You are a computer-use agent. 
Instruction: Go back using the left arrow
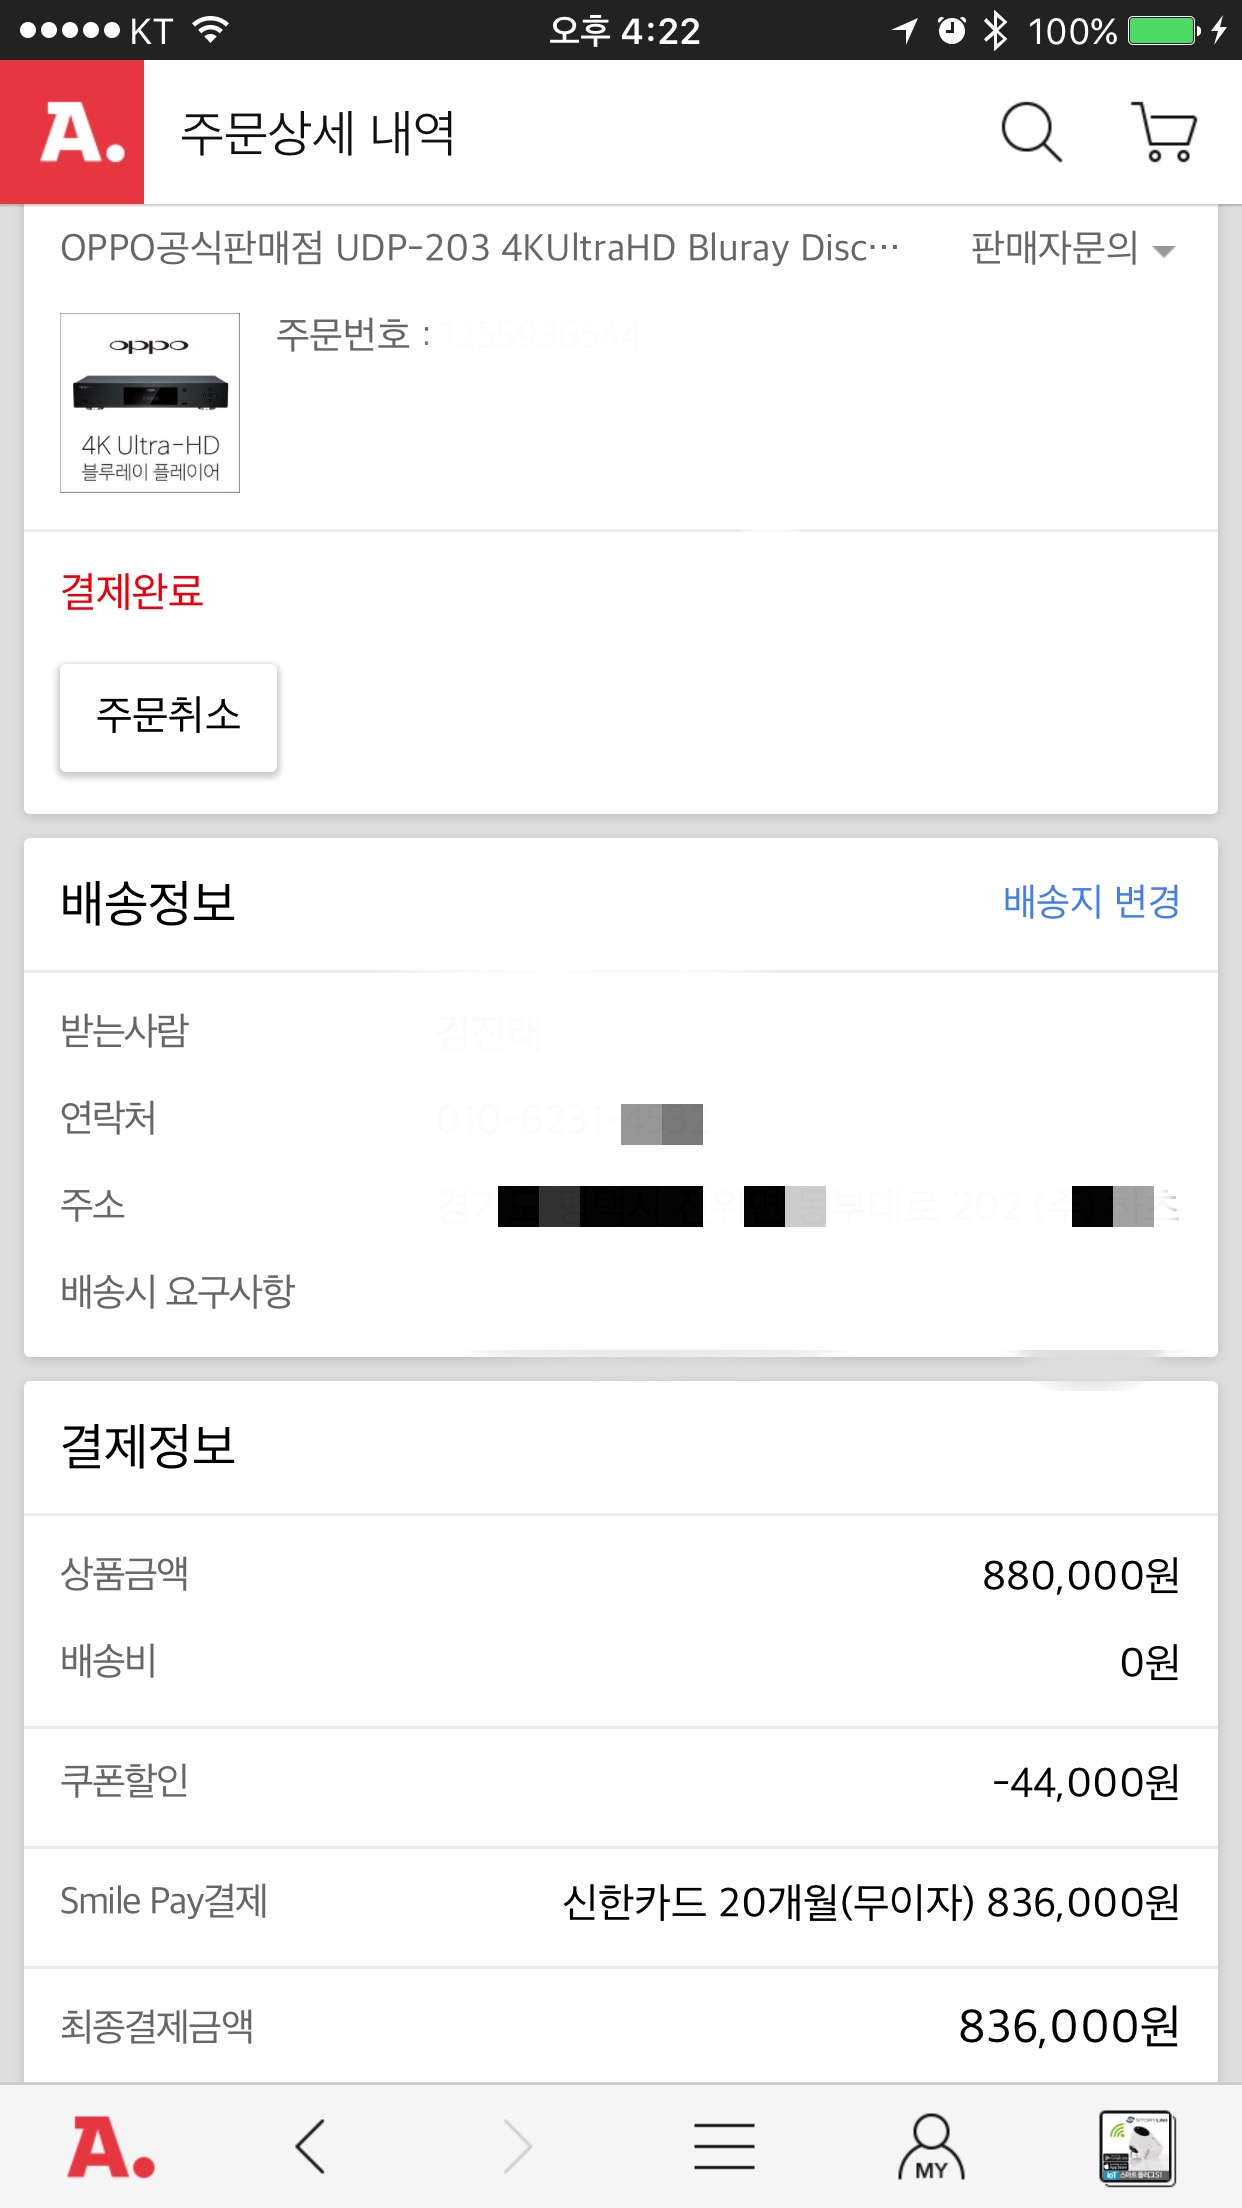click(311, 2147)
